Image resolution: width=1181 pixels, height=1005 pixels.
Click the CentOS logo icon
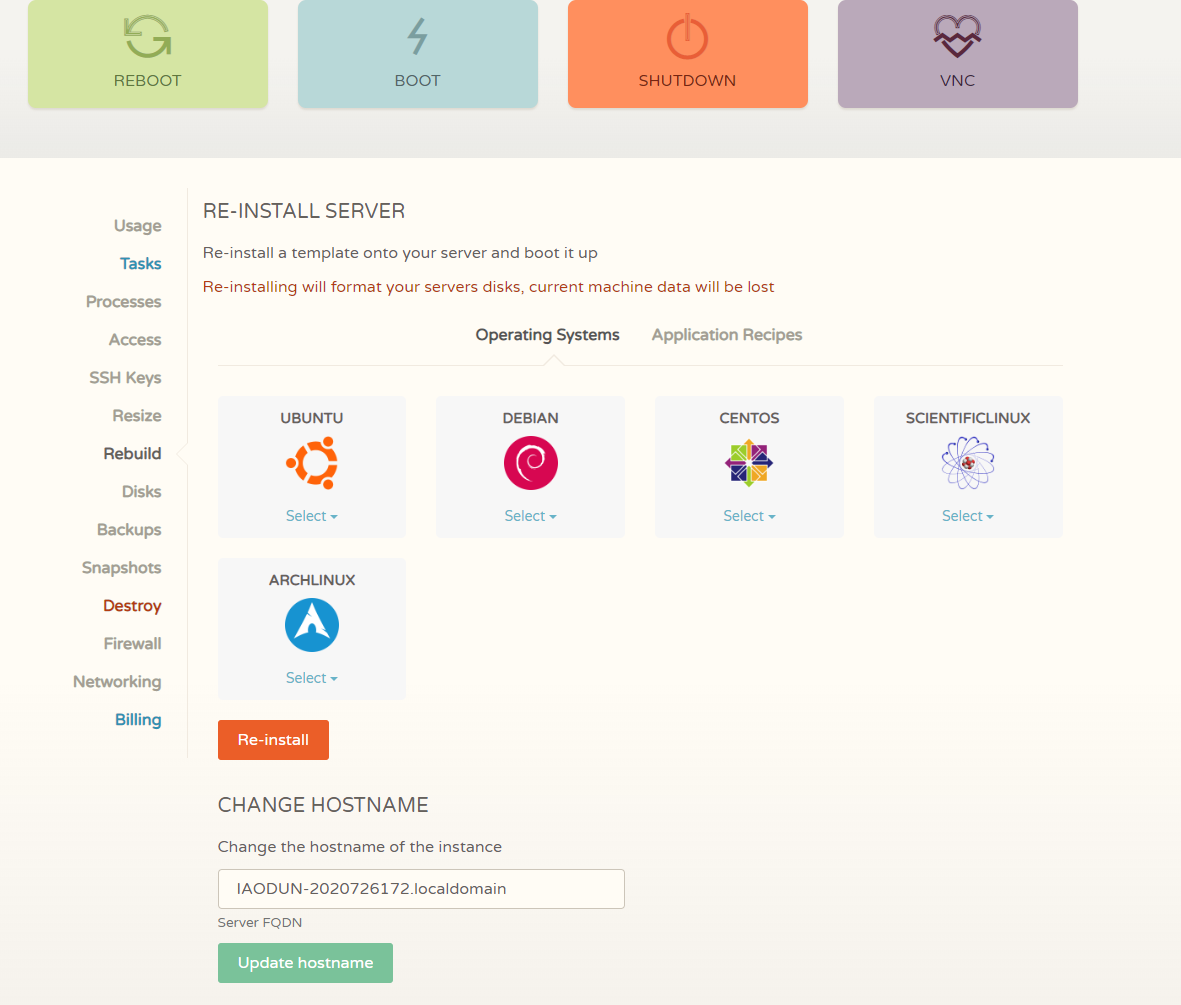(x=749, y=463)
